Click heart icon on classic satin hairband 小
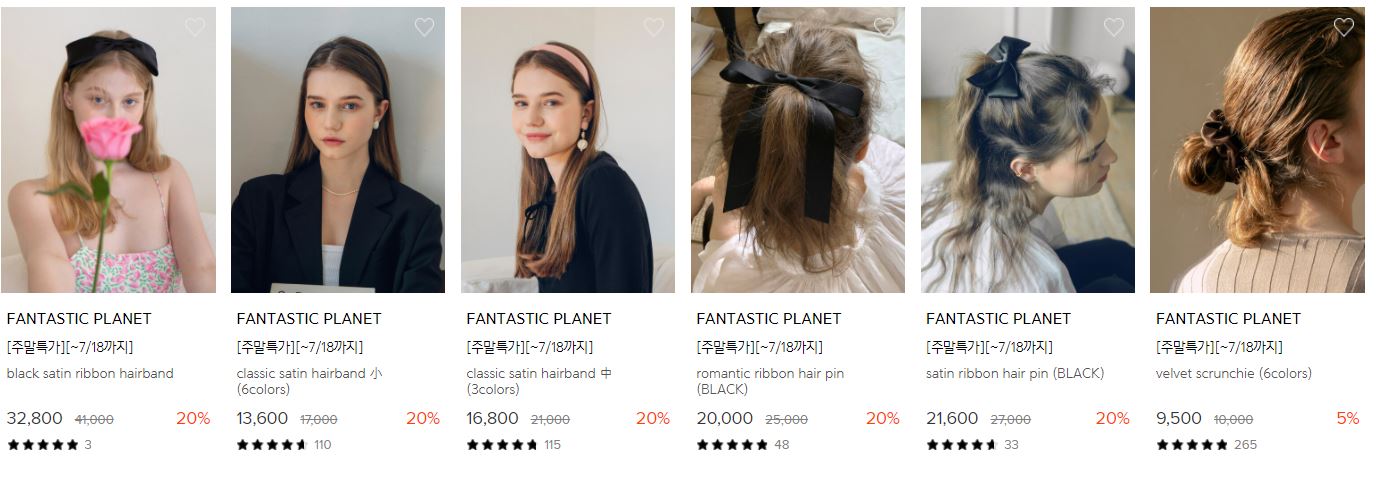Viewport: 1376px width, 483px height. (x=424, y=27)
